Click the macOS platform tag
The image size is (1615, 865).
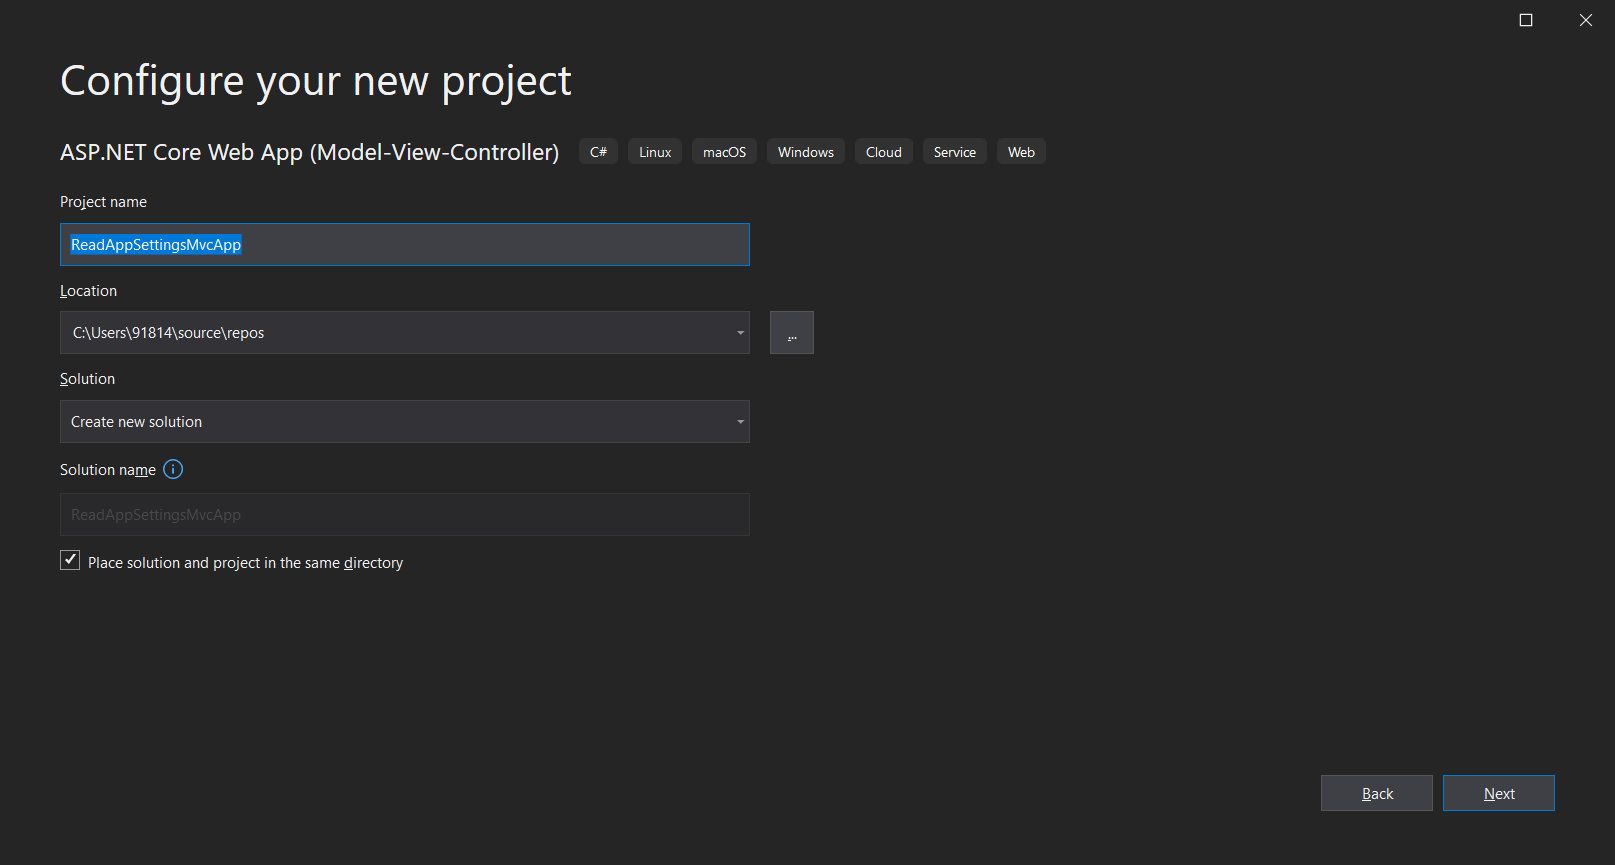[724, 152]
